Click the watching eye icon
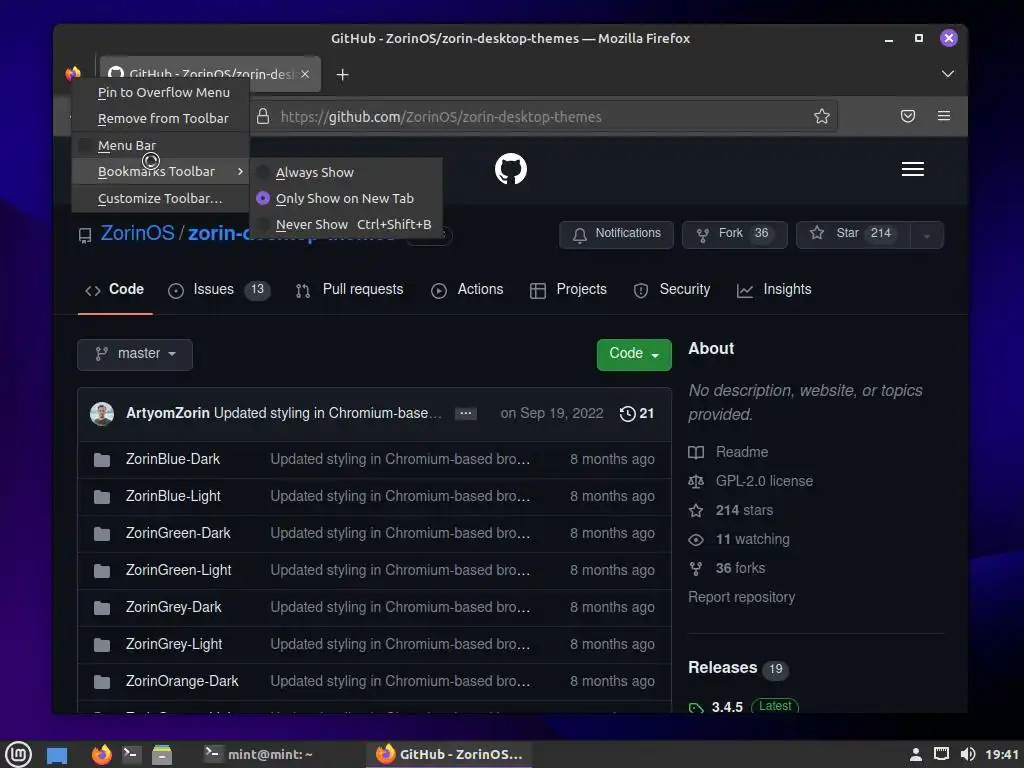The width and height of the screenshot is (1024, 768). click(696, 539)
